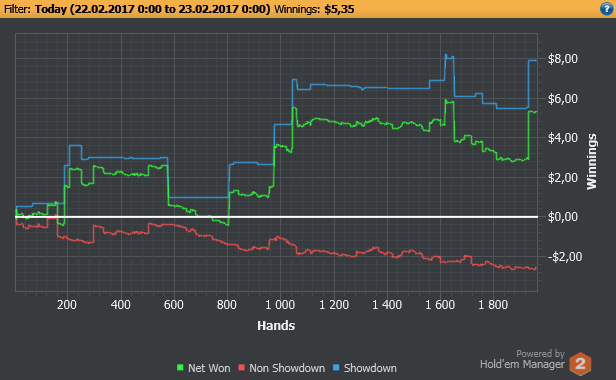
Task: Click the Winnings $5,35 total value
Action: point(339,9)
